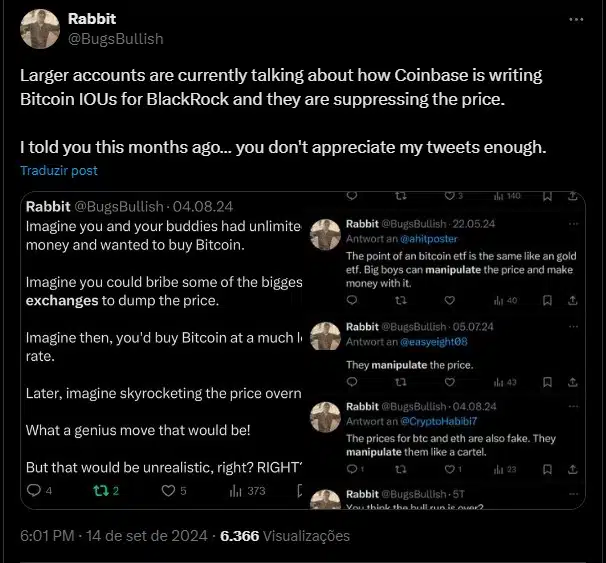Click the Rabbit profile avatar at top

click(39, 29)
